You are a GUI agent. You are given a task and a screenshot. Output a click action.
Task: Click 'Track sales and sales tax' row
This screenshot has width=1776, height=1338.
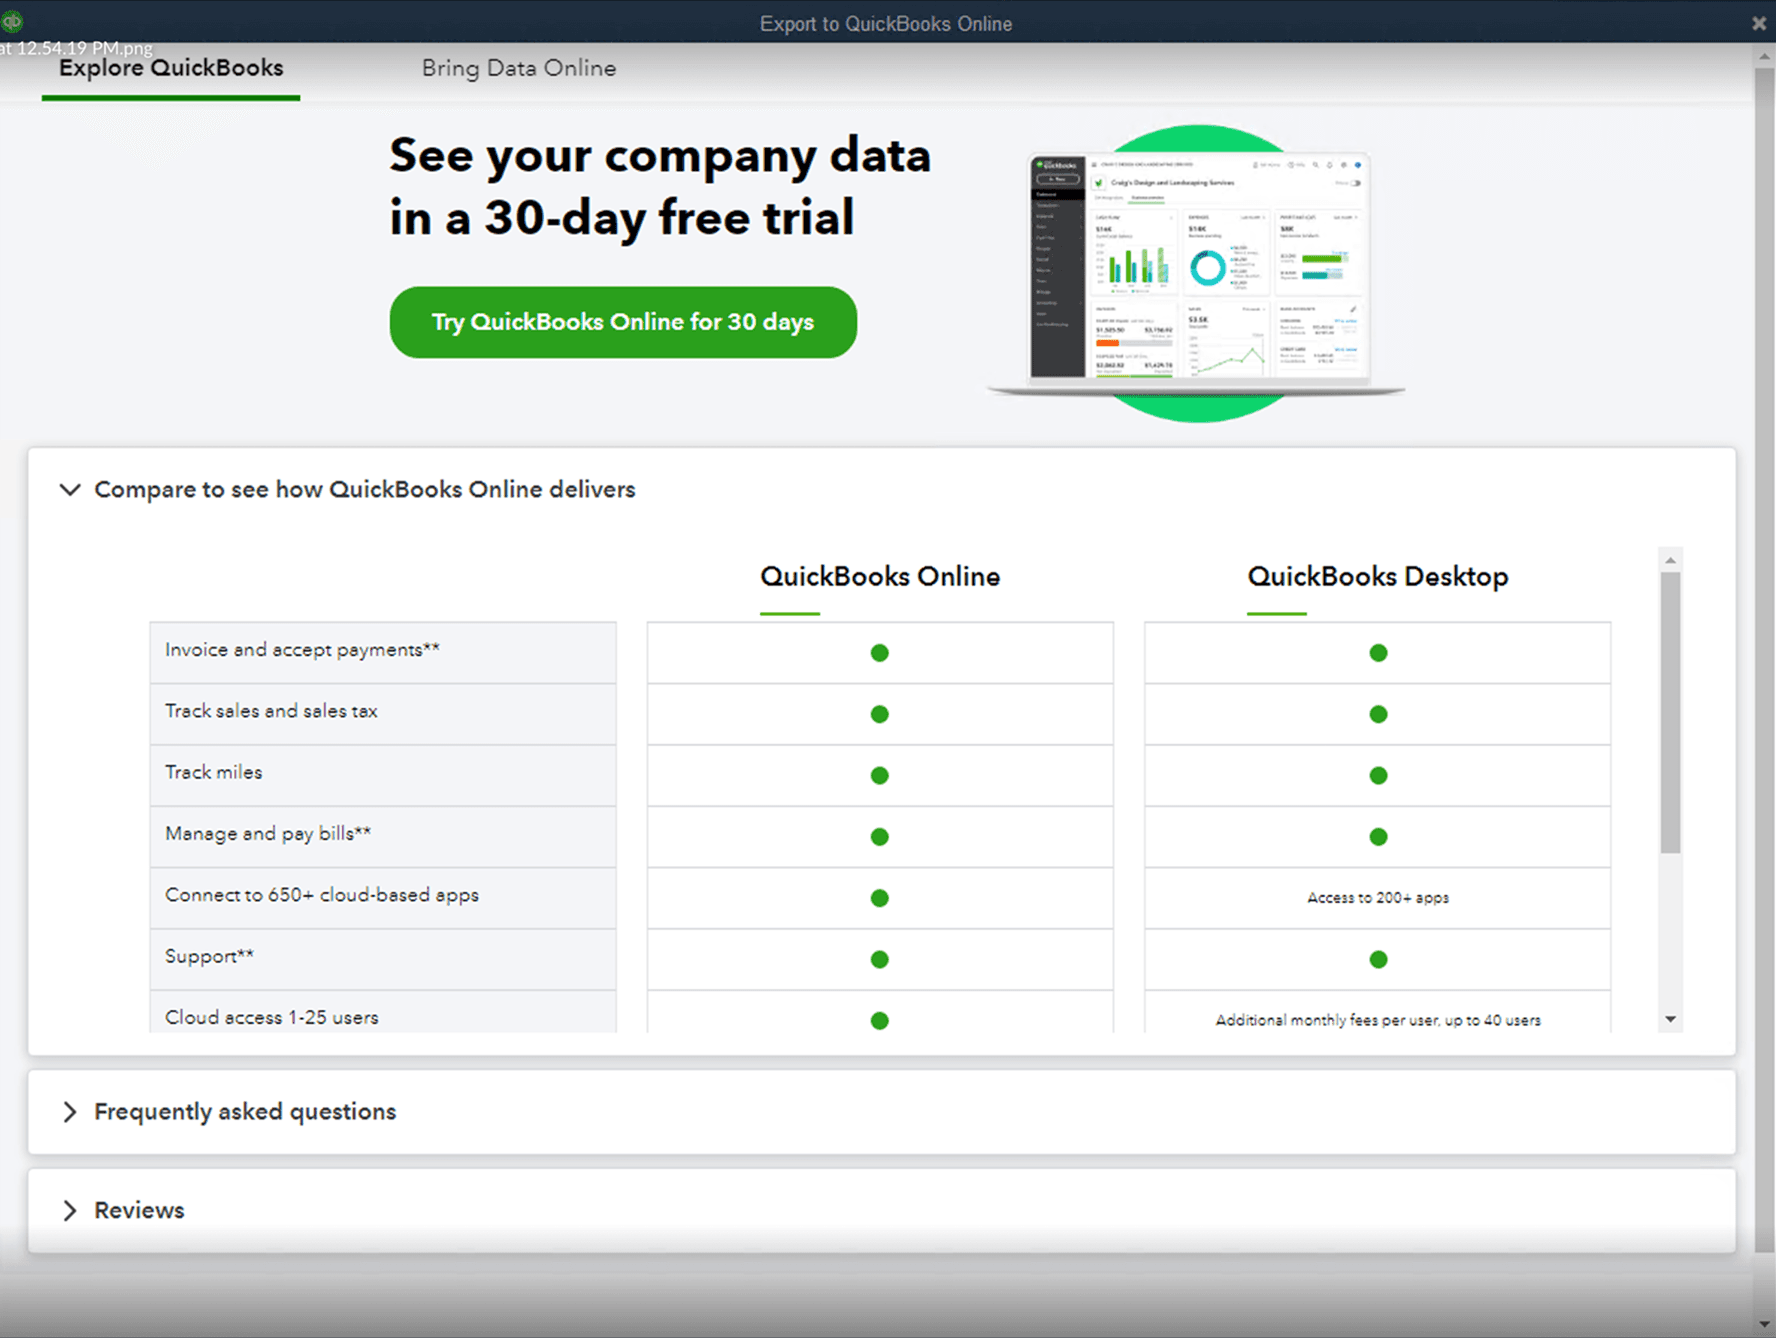coord(383,714)
